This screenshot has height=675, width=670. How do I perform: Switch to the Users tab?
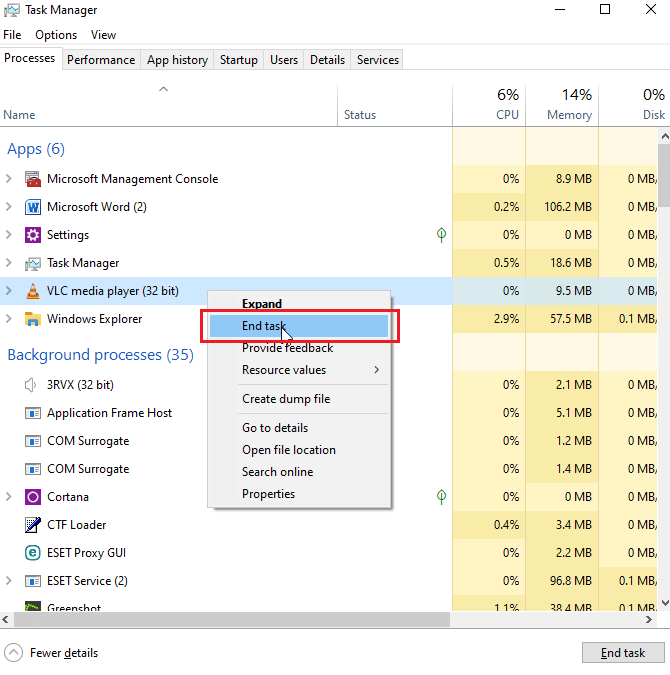pos(284,60)
